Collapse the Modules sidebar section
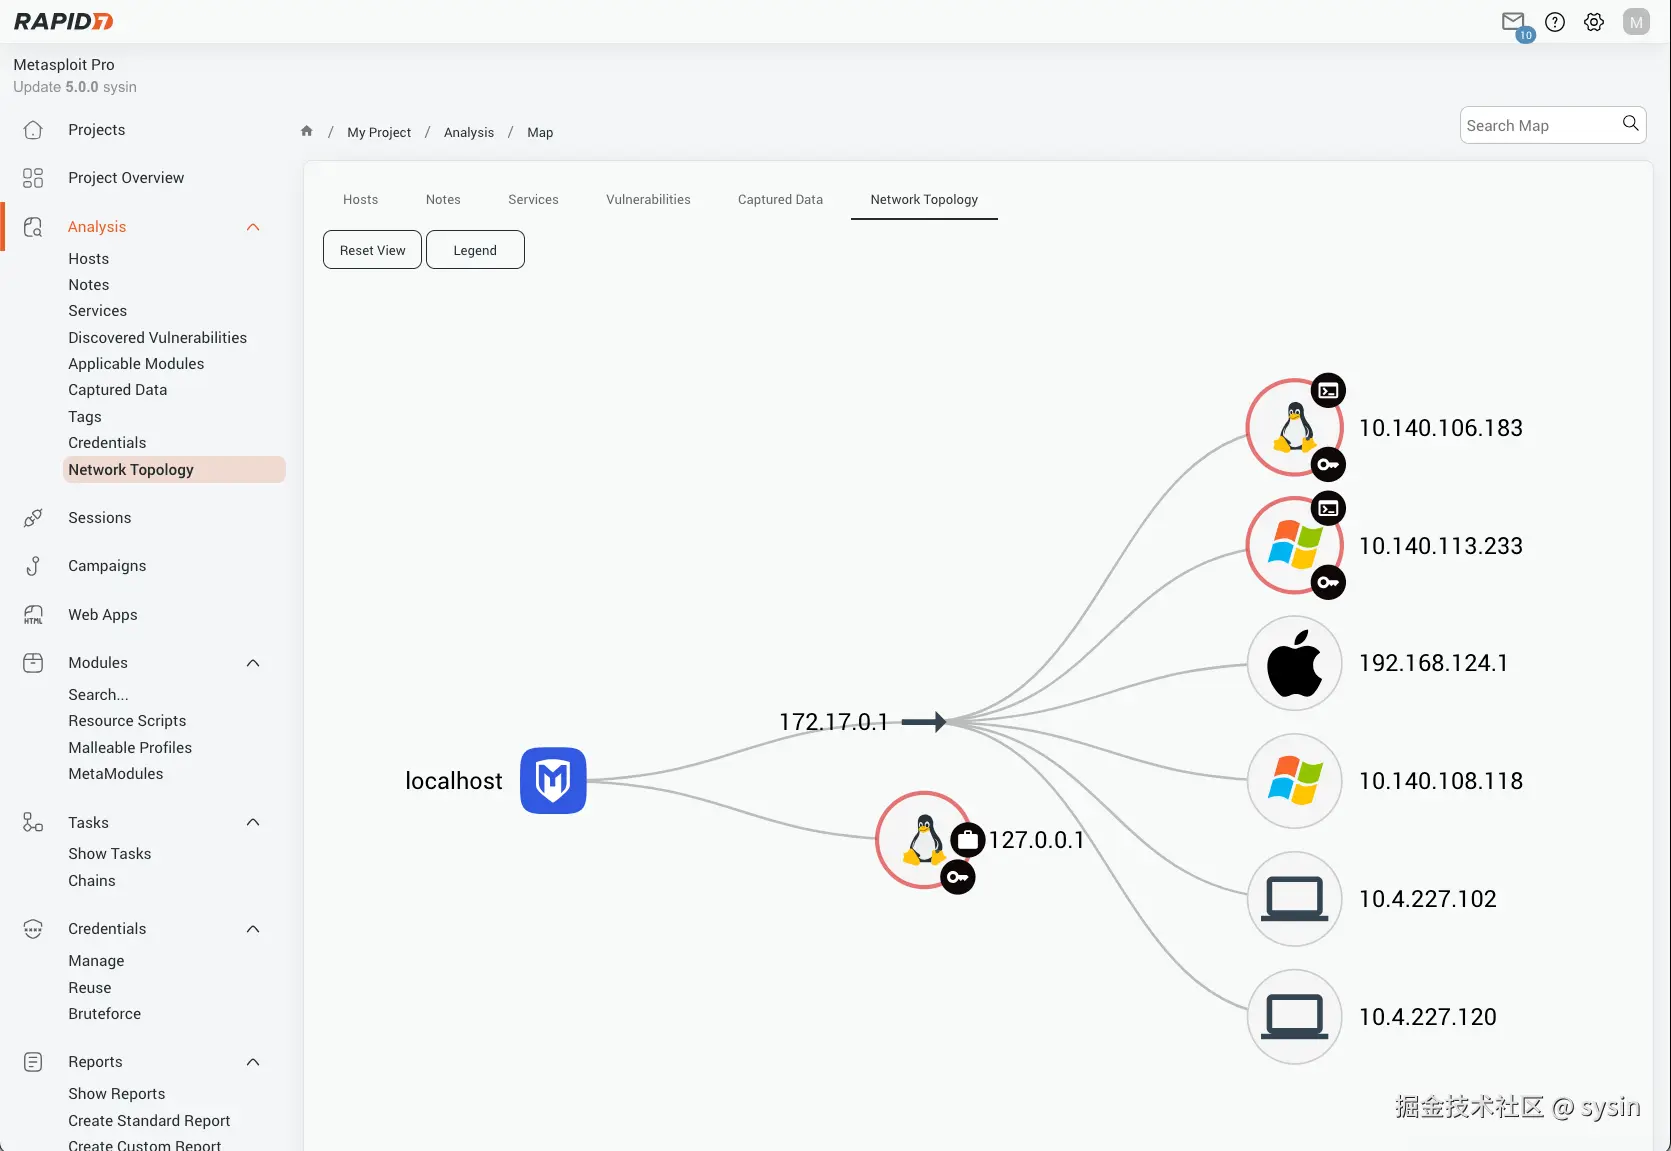Viewport: 1671px width, 1151px height. [252, 662]
